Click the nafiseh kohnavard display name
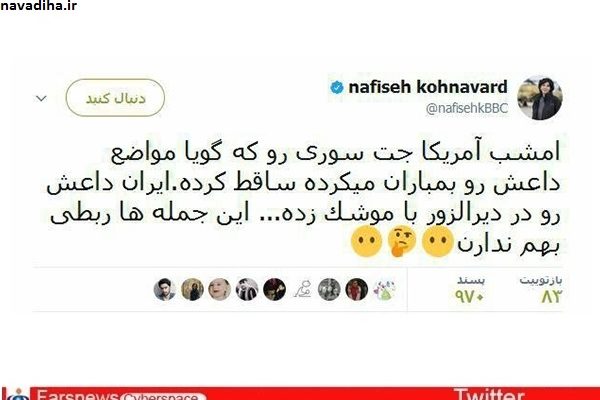Image resolution: width=600 pixels, height=400 pixels. [x=428, y=87]
